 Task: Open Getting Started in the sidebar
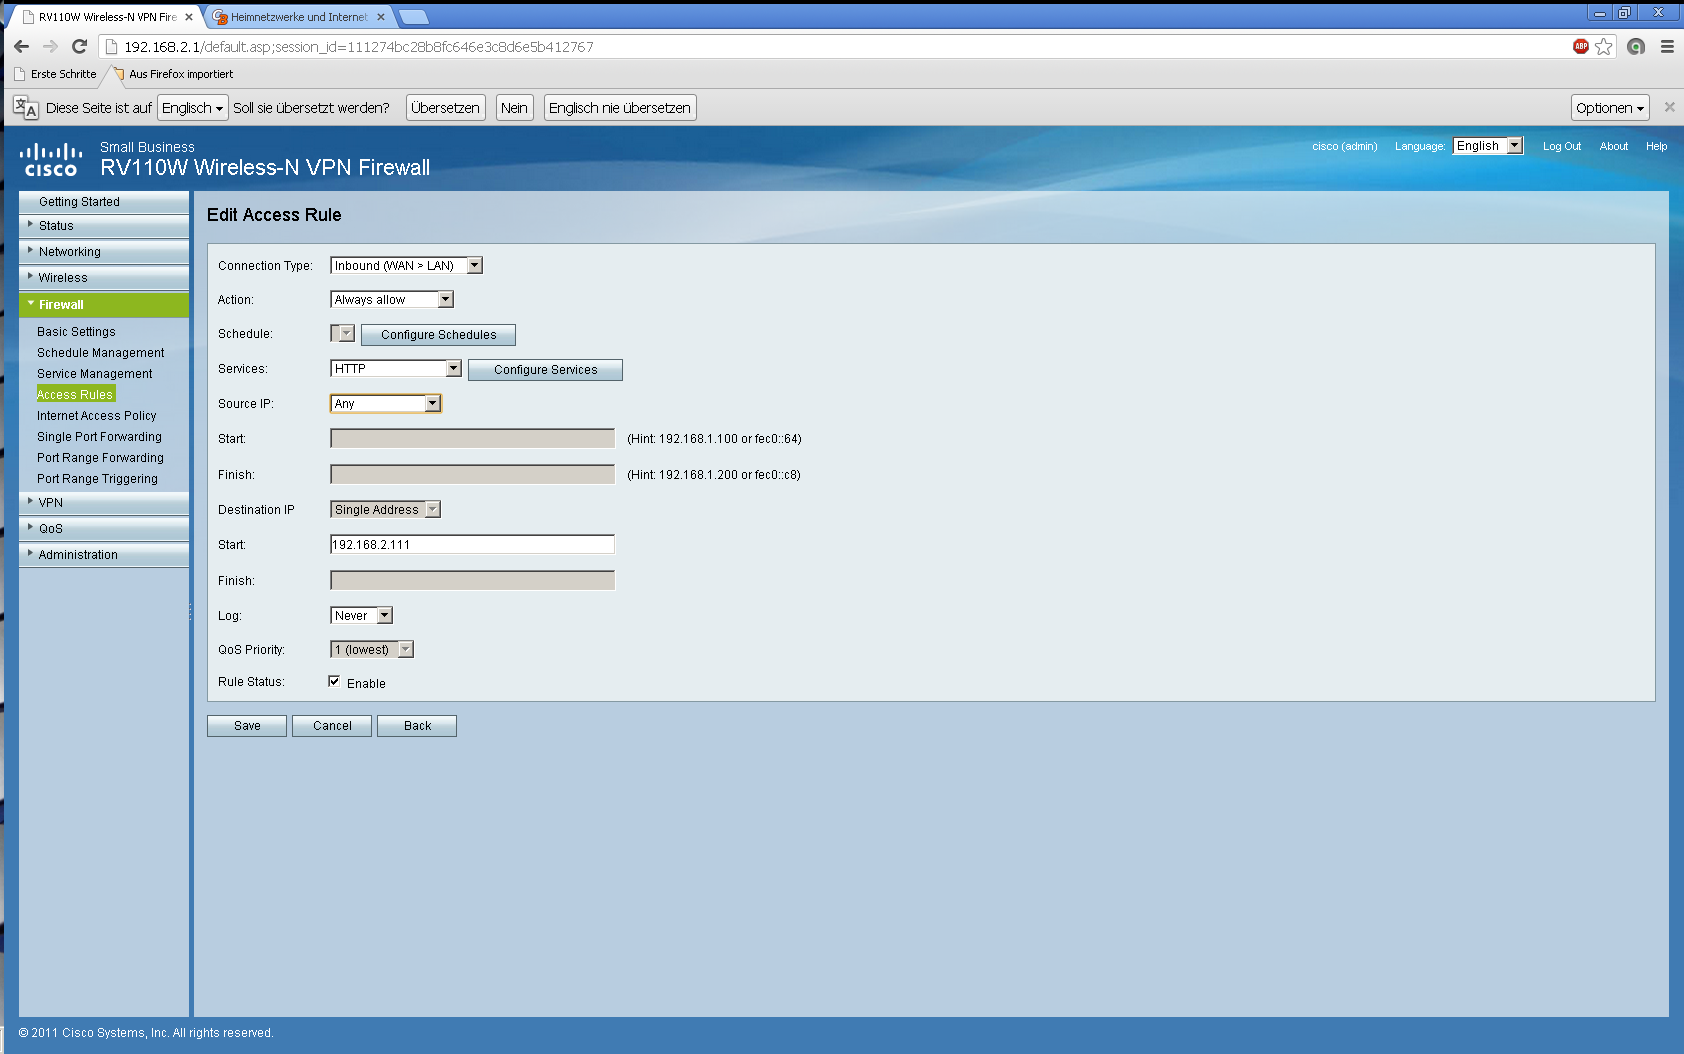[x=104, y=202]
